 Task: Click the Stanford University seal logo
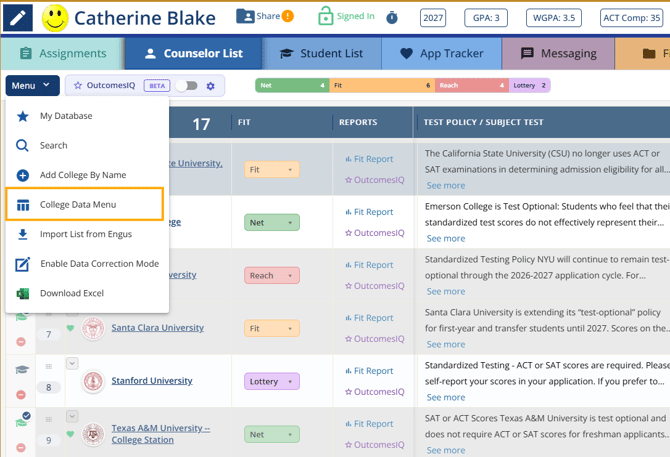(x=93, y=381)
